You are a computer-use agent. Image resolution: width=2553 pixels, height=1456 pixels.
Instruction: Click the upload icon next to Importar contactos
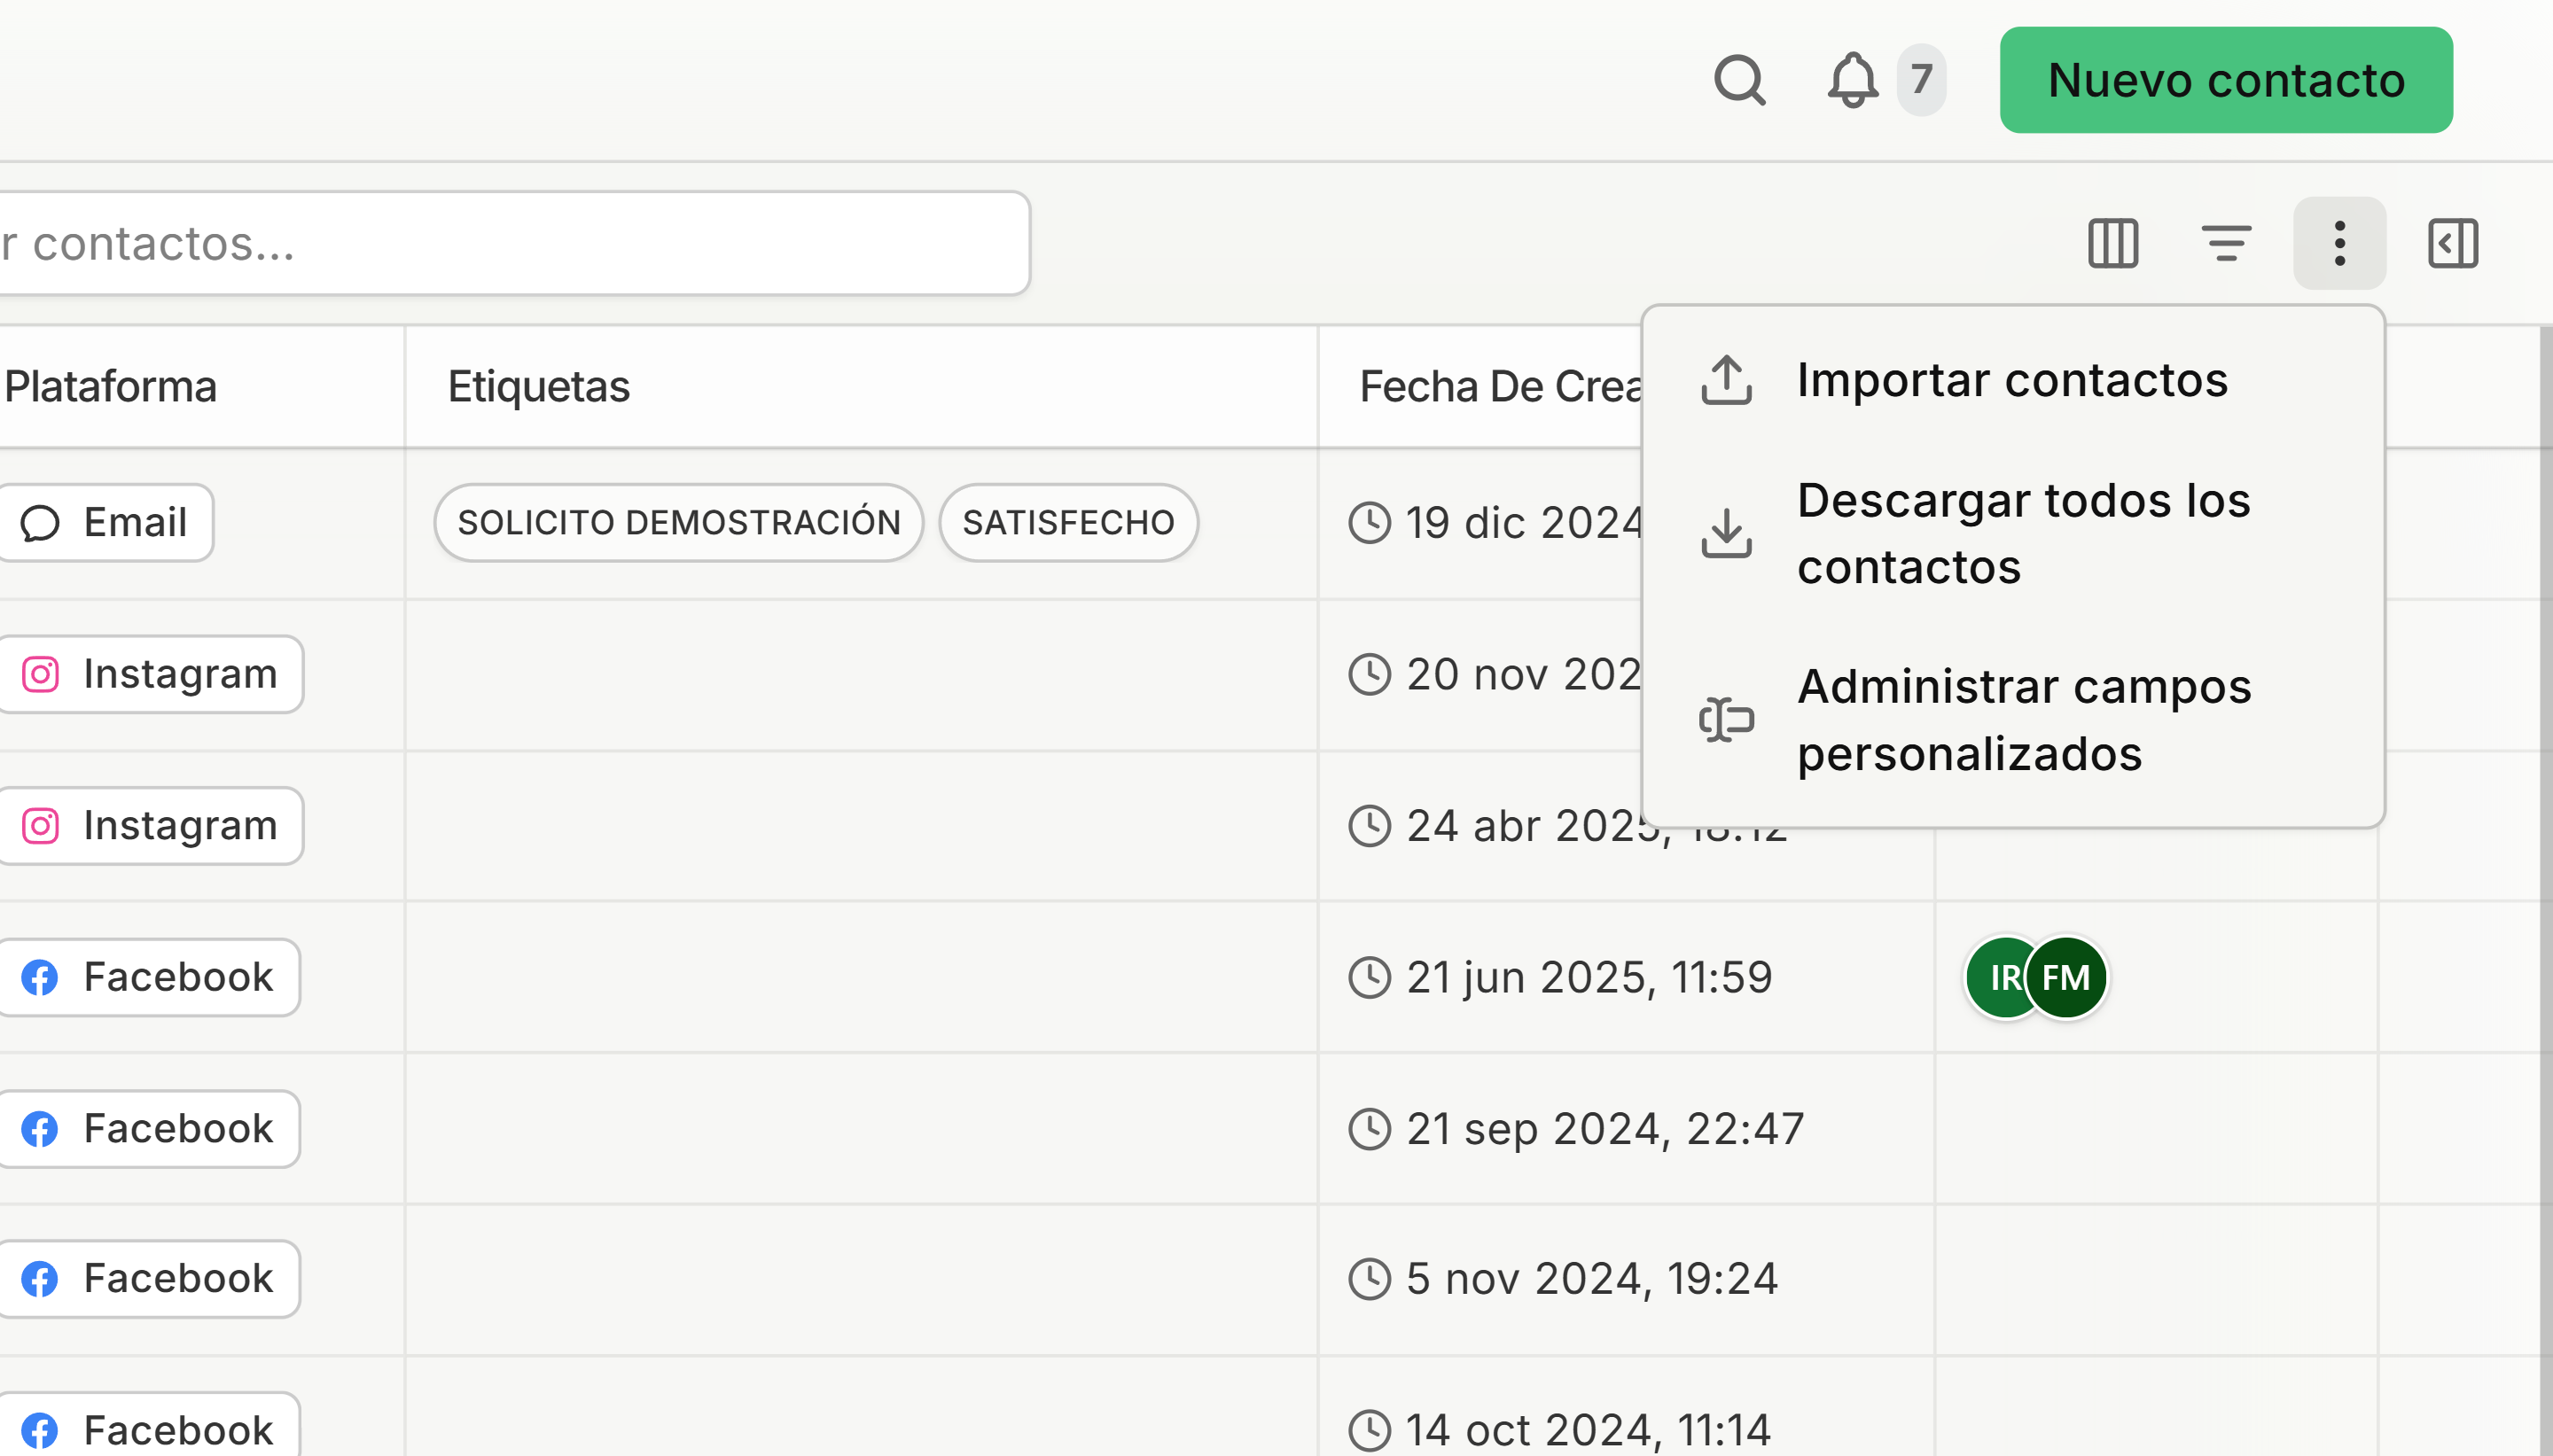pyautogui.click(x=1725, y=380)
